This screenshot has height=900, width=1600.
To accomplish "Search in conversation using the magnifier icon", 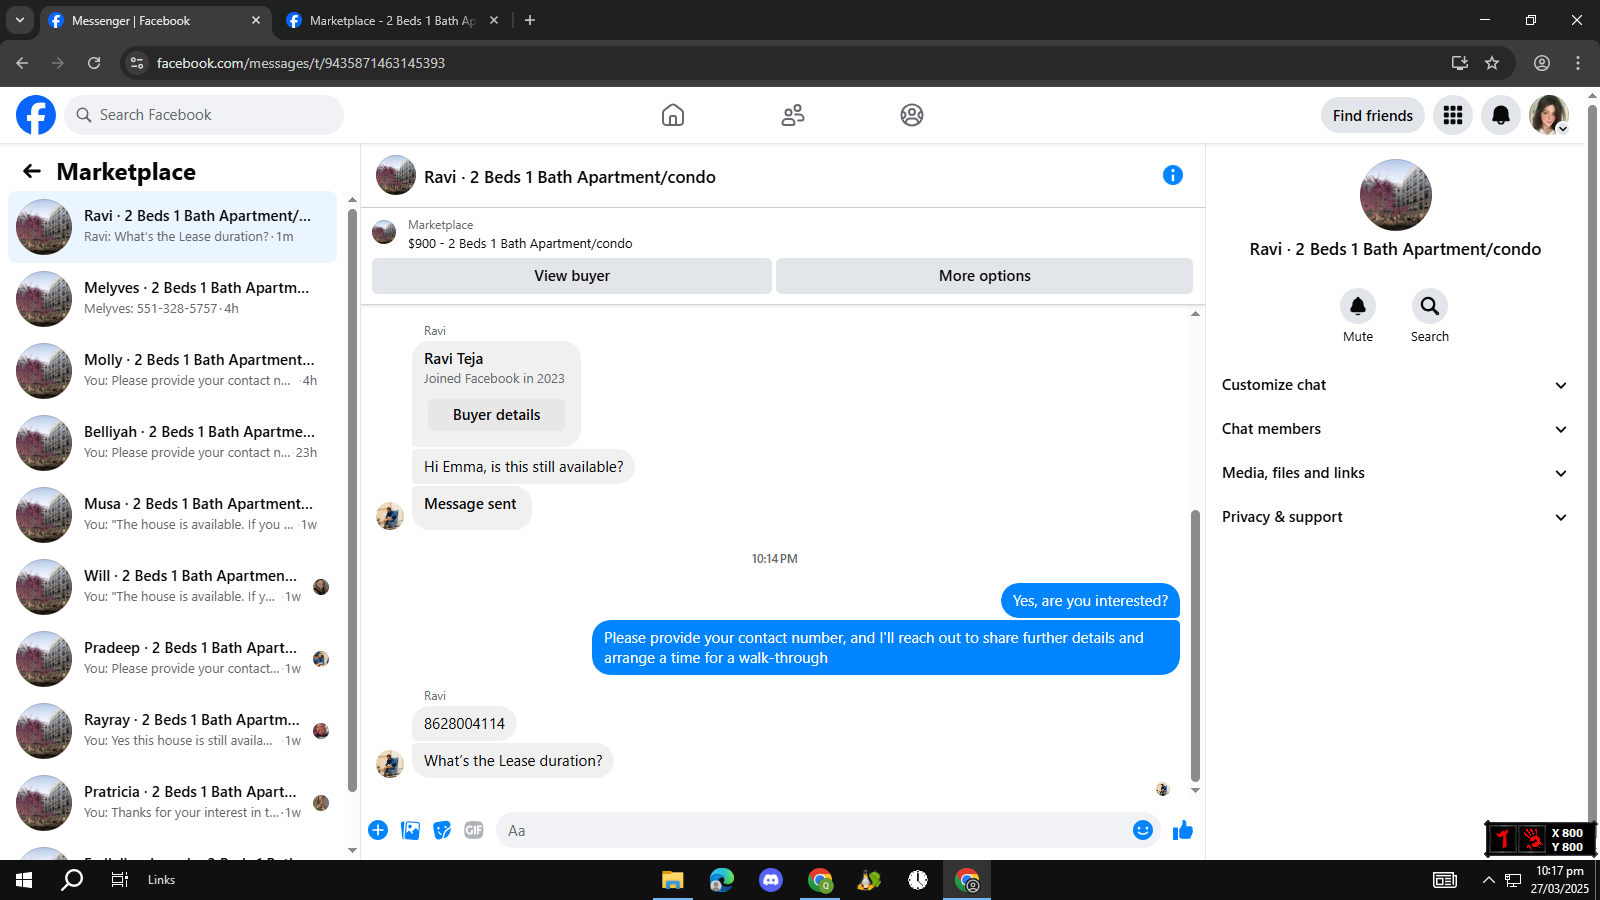I will tap(1430, 306).
